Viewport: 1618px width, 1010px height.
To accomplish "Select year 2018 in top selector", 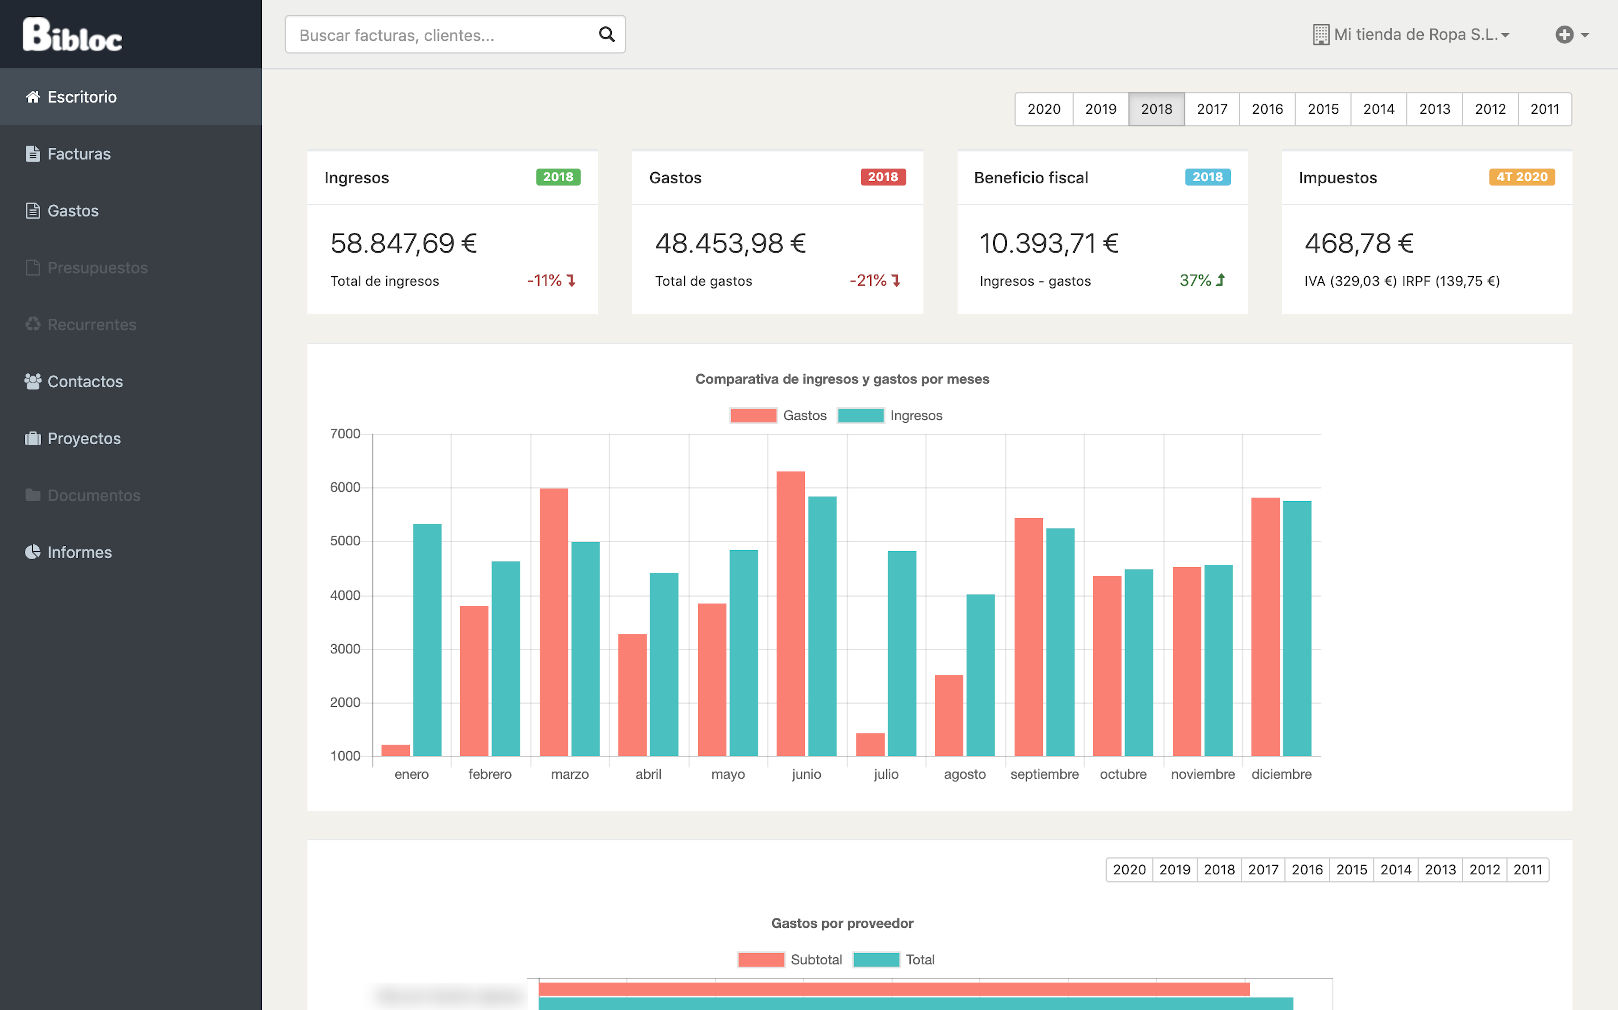I will click(1156, 109).
